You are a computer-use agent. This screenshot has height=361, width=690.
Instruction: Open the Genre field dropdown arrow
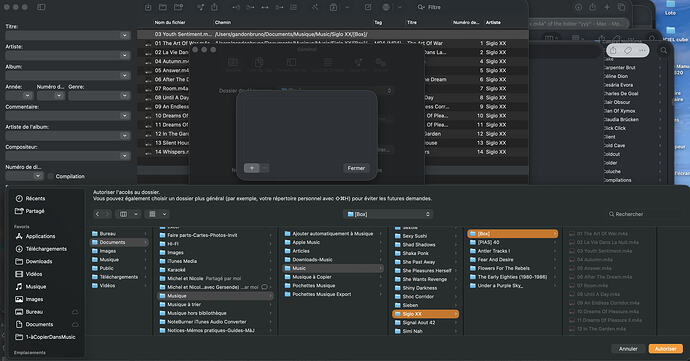pos(125,96)
